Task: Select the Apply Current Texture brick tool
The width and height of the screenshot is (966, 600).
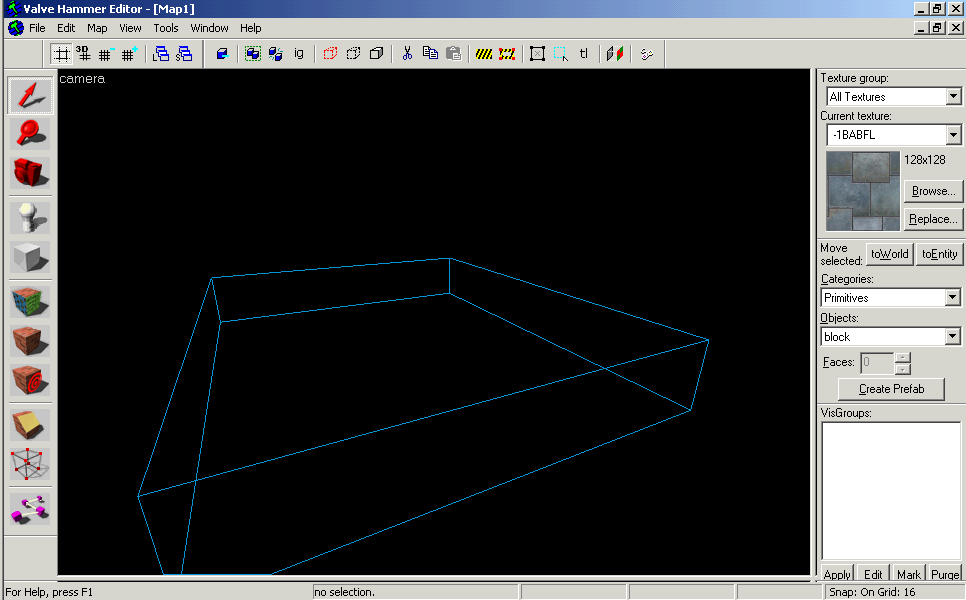Action: click(x=30, y=341)
